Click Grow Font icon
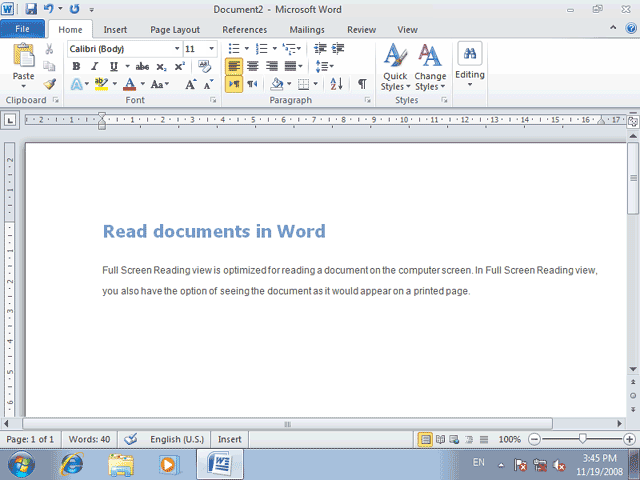Viewport: 640px width, 480px height. pyautogui.click(x=190, y=84)
